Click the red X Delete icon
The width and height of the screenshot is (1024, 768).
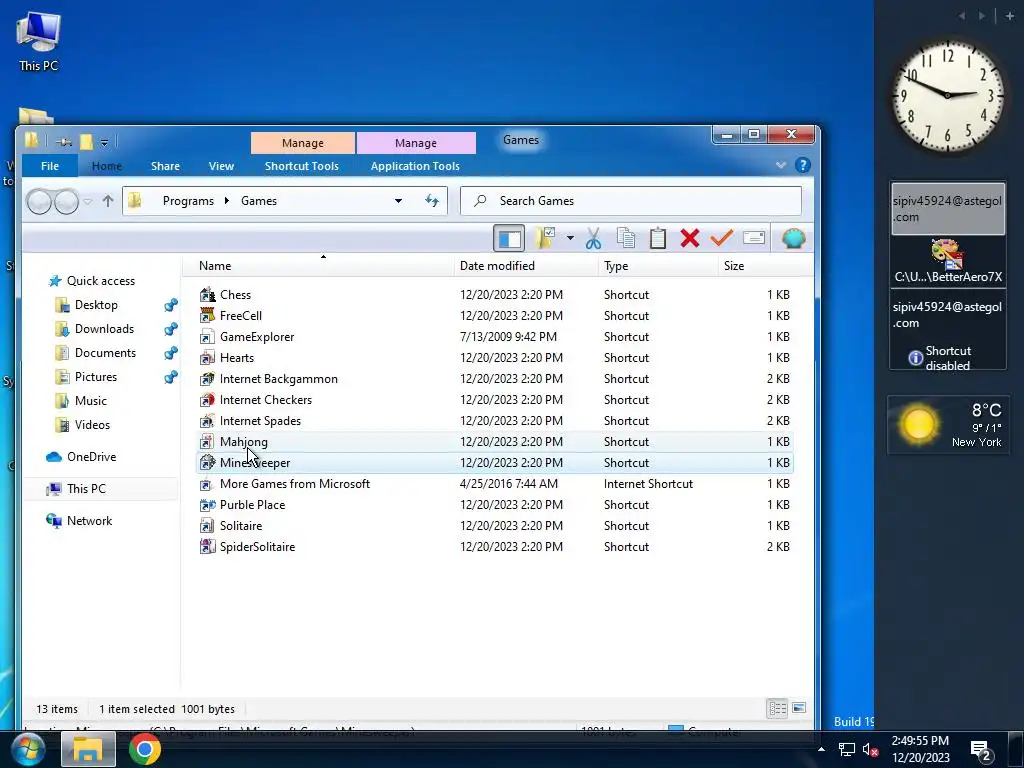[690, 238]
